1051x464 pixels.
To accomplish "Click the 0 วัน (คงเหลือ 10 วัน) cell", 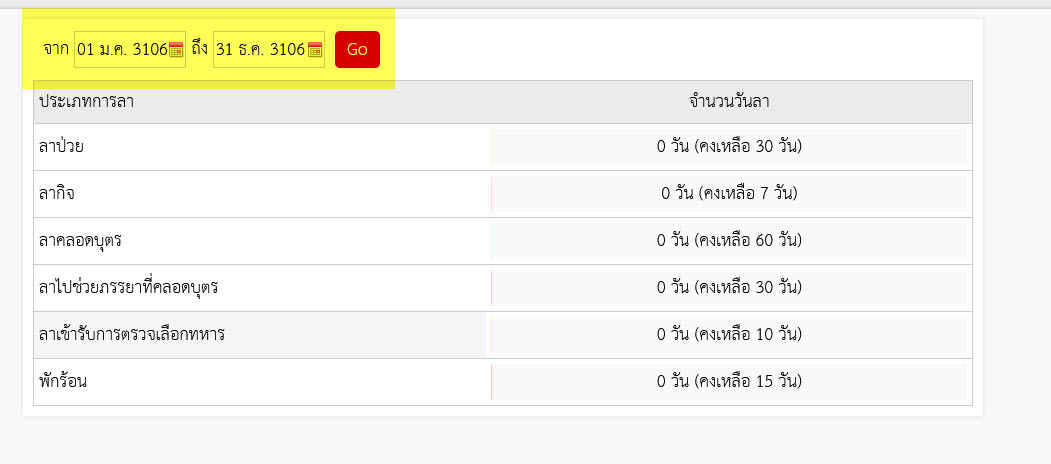I will [x=729, y=335].
